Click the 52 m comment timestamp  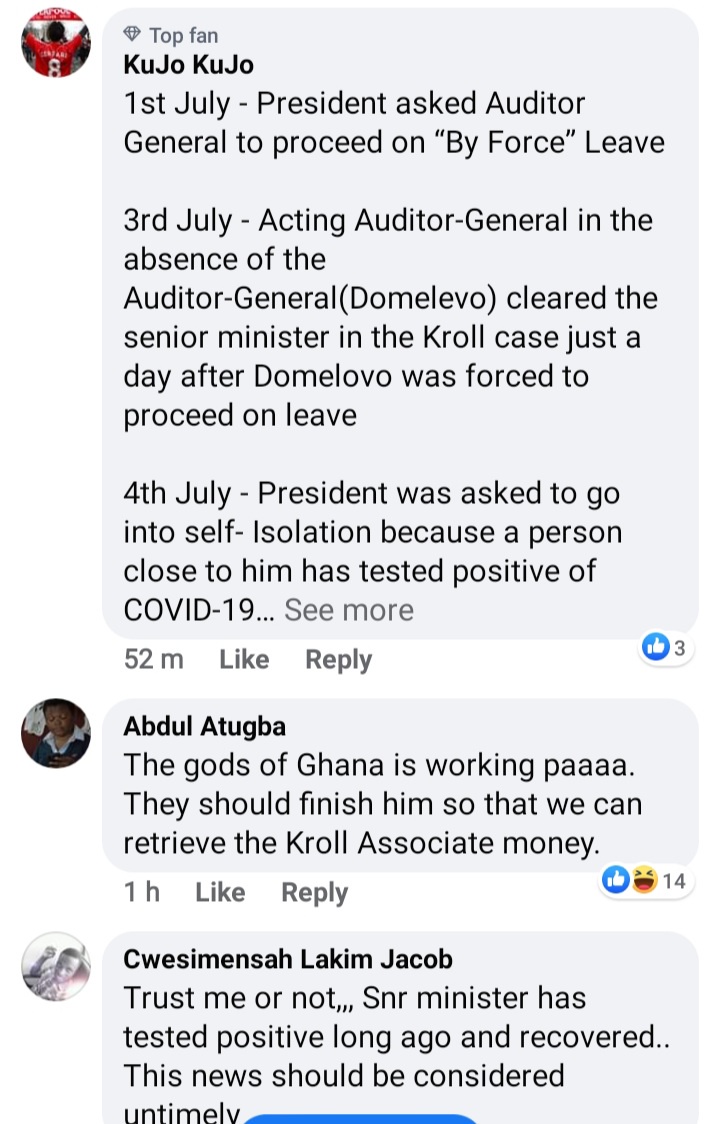(154, 659)
